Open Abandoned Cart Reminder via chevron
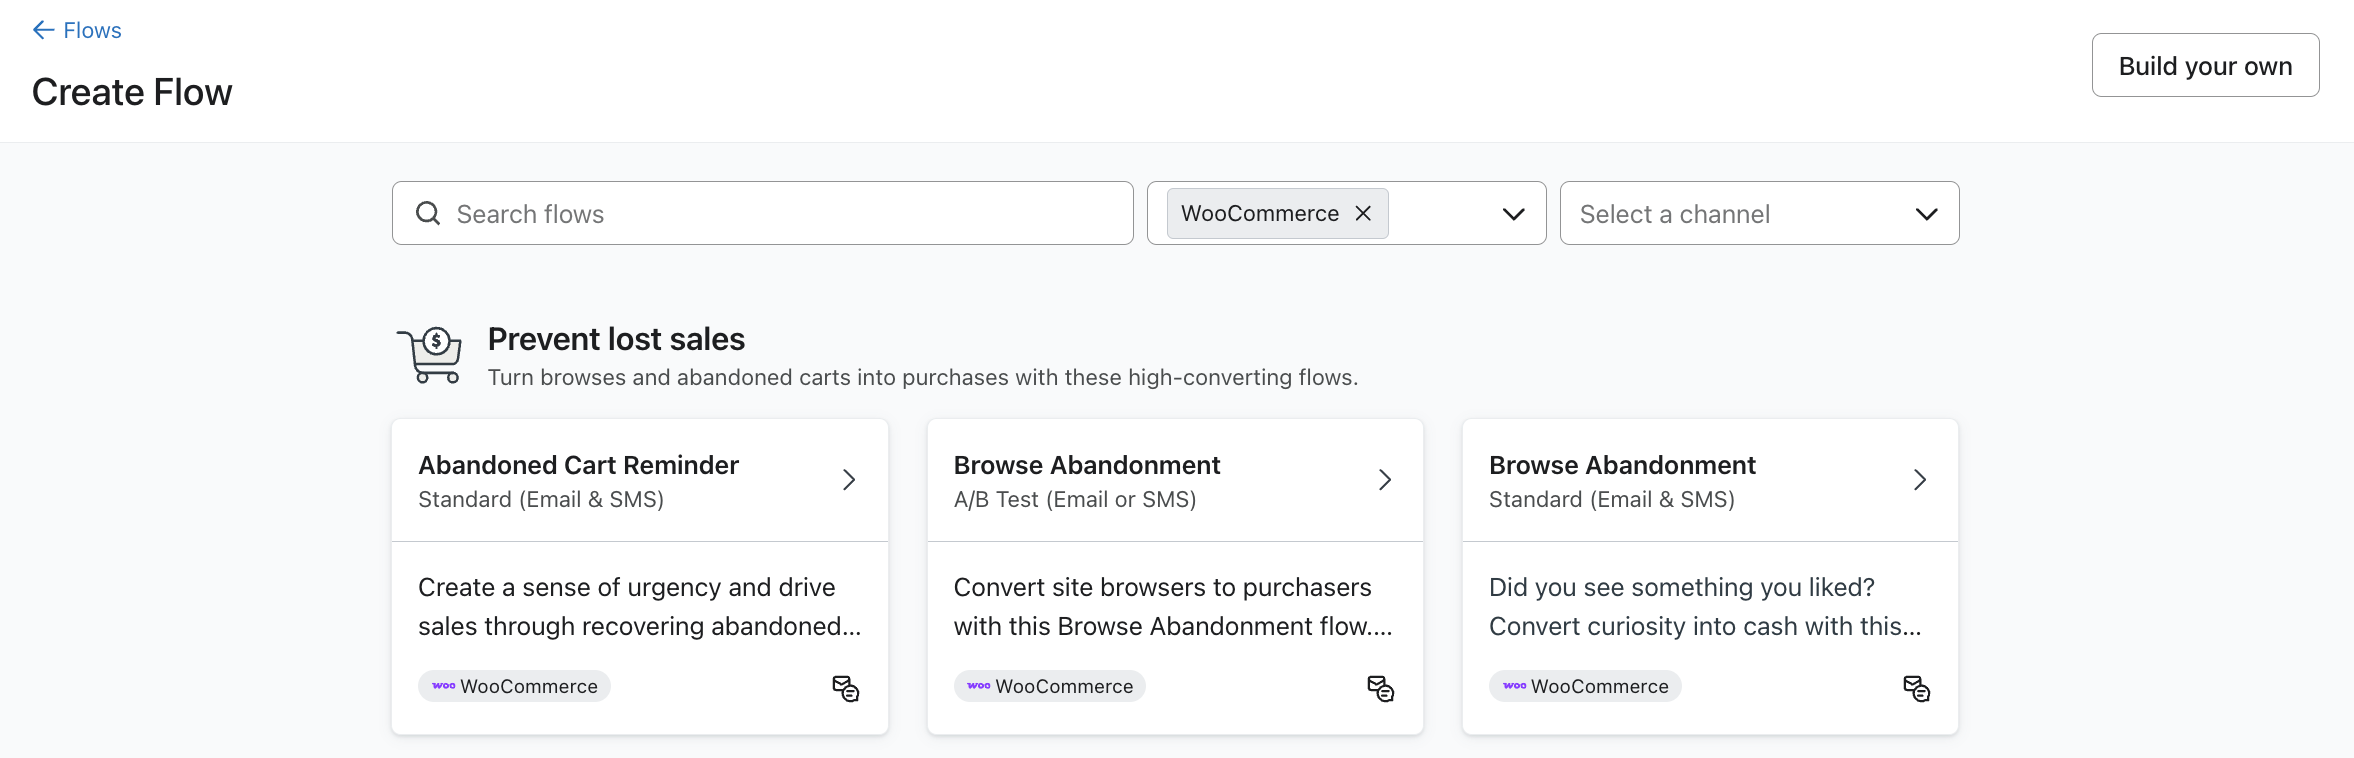Screen dimensions: 2354x758 coord(849,480)
